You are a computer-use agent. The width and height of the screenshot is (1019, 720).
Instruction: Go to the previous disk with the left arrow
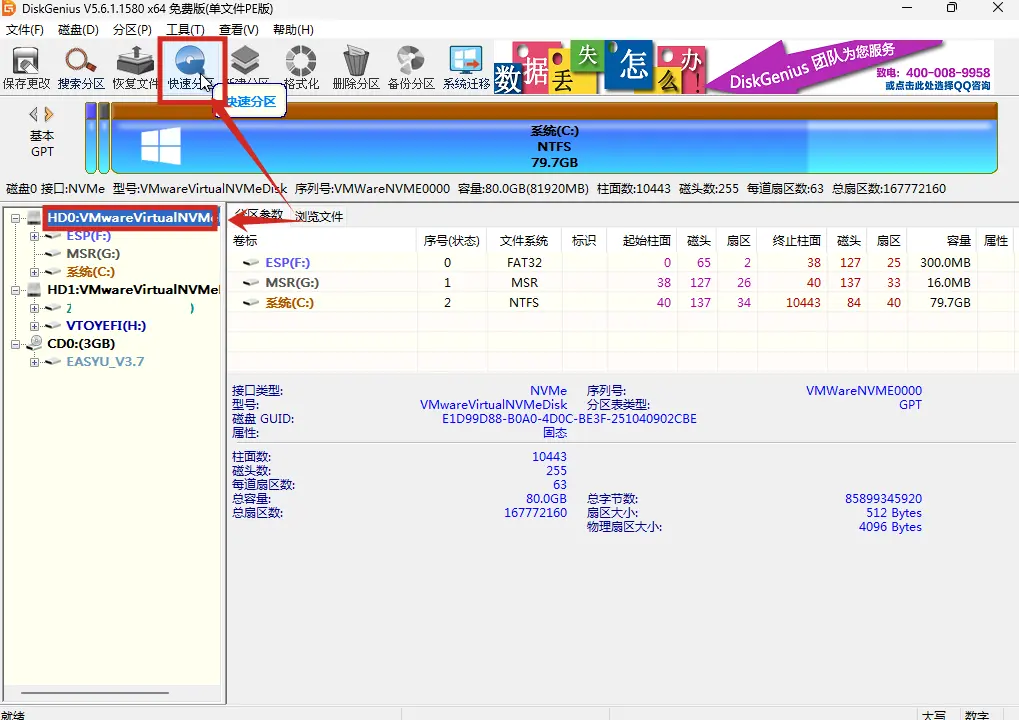[x=33, y=114]
